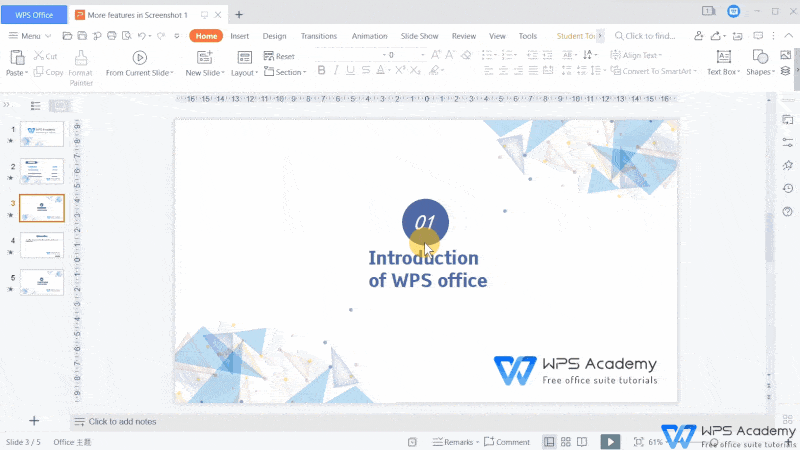Start slideshow From Current Slide icon
This screenshot has width=800, height=450.
[x=139, y=58]
